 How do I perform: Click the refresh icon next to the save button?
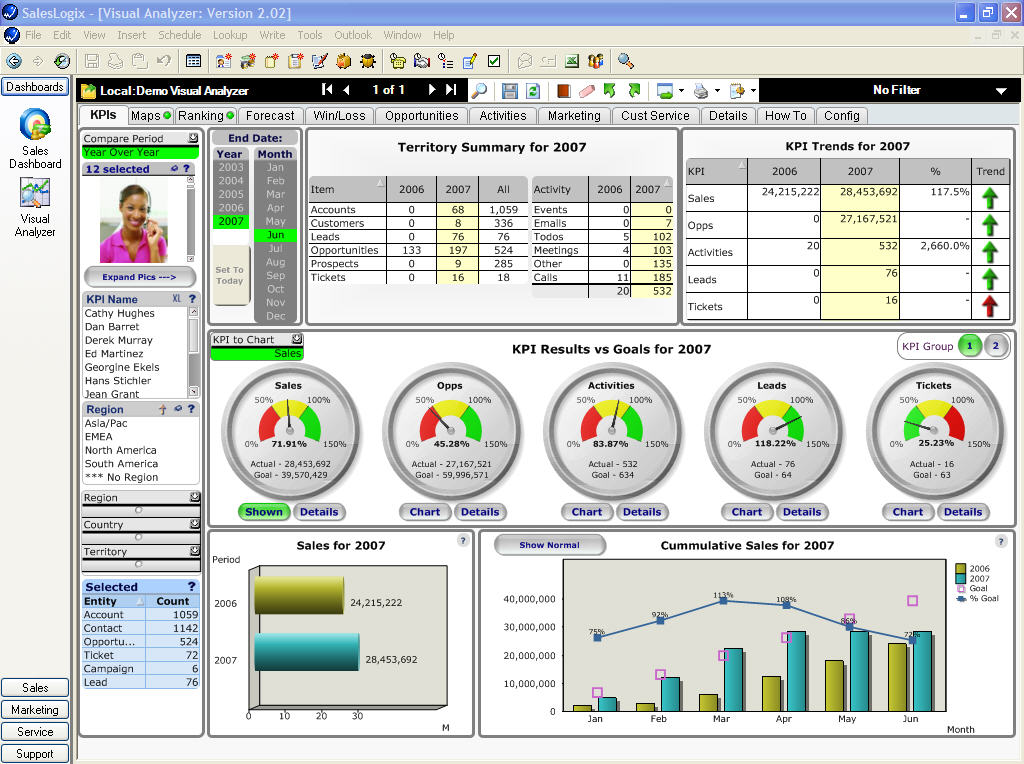(533, 90)
